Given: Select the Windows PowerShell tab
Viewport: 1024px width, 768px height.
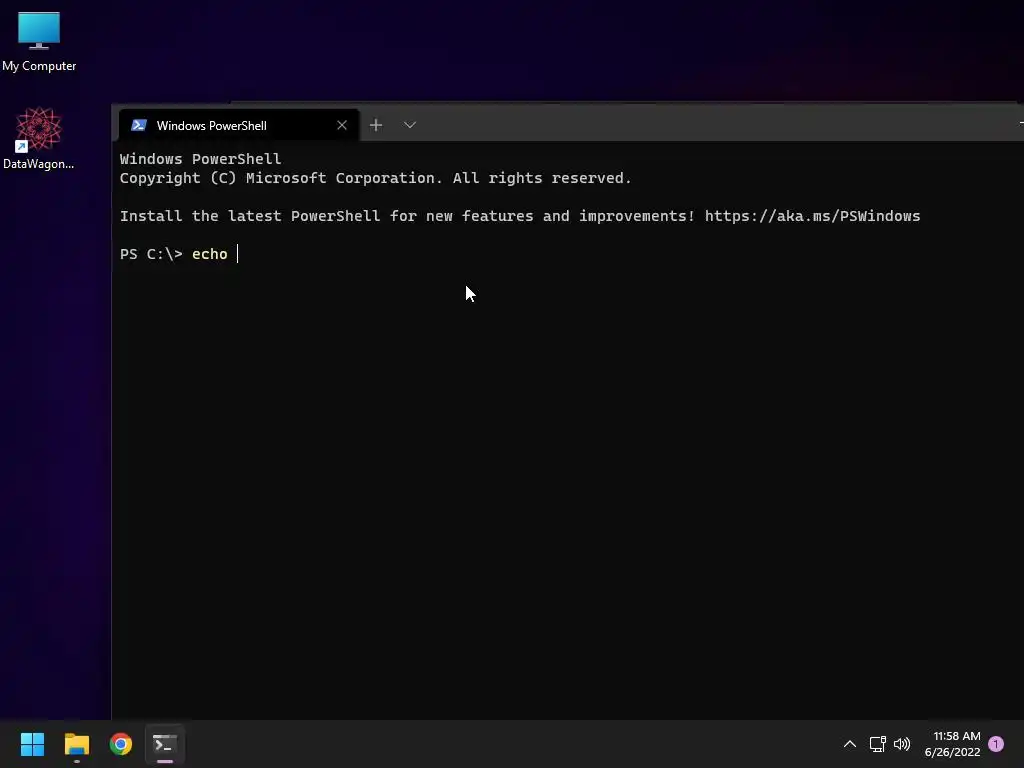Looking at the screenshot, I should click(x=239, y=125).
